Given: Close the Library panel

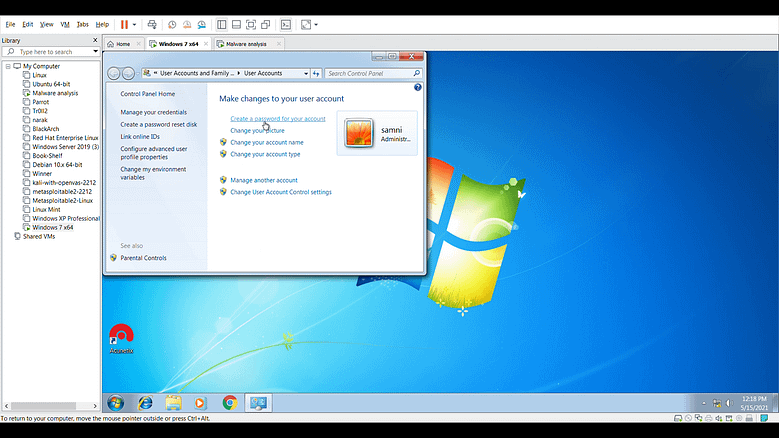Looking at the screenshot, I should tap(95, 40).
